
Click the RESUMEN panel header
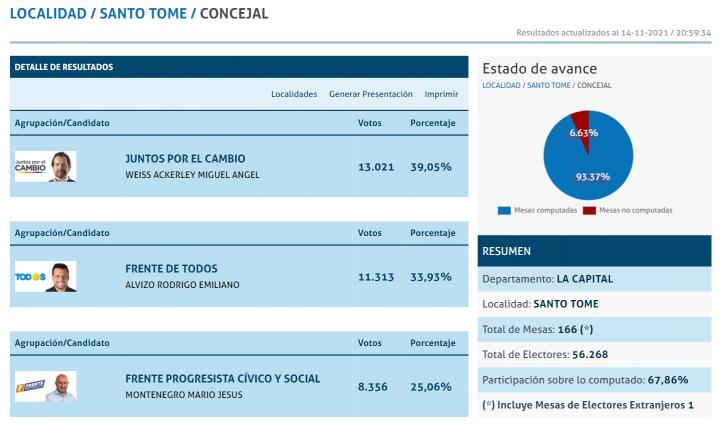594,251
